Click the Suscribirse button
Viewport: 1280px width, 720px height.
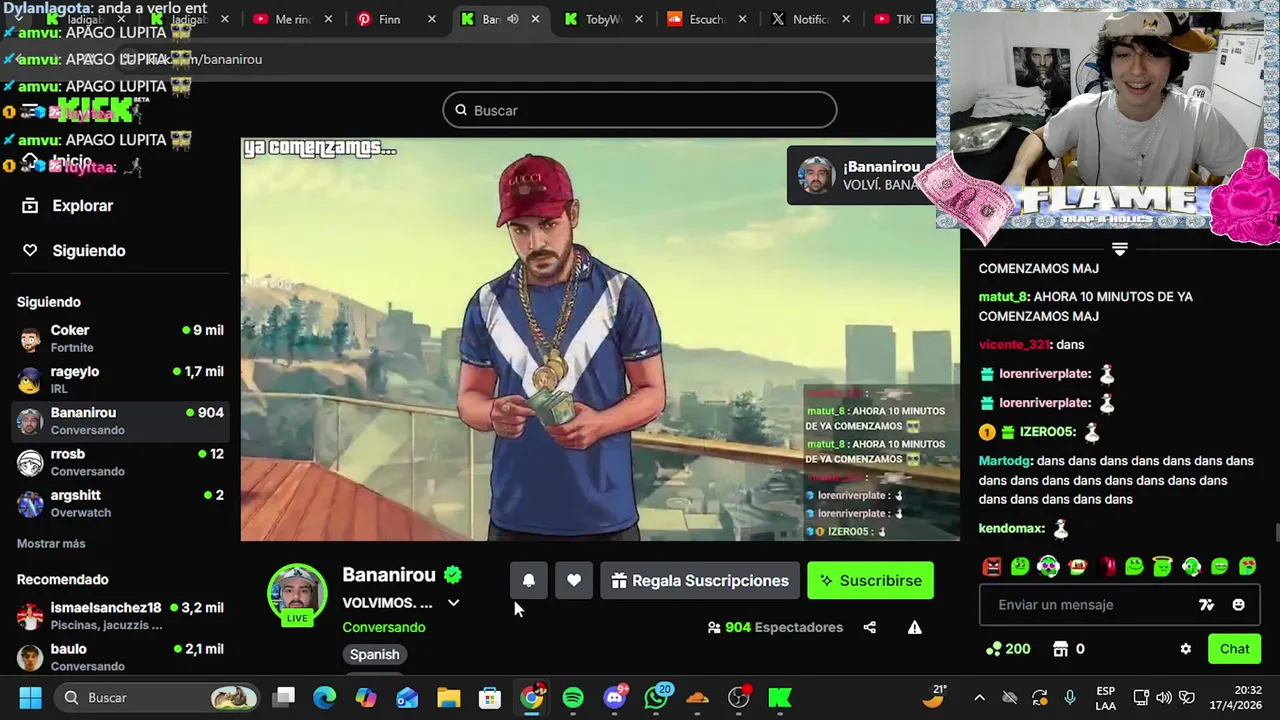click(871, 581)
